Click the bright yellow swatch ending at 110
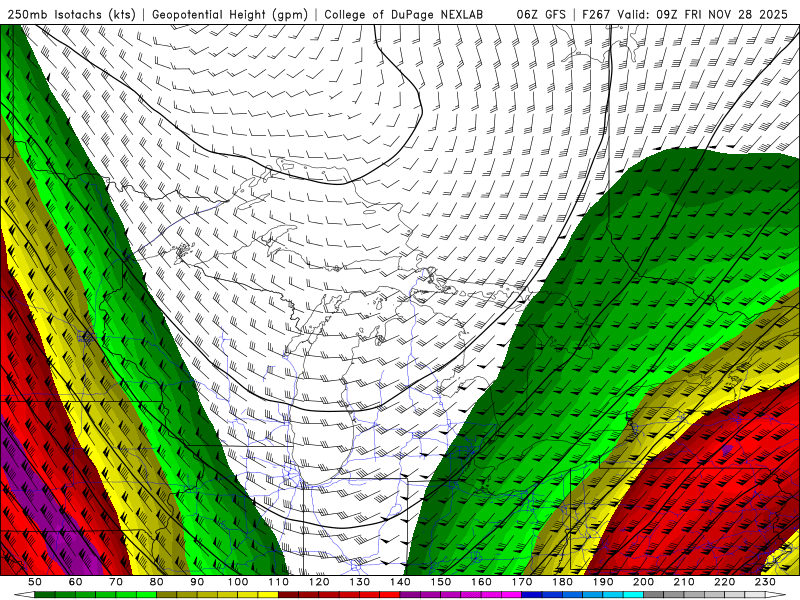 coord(268,594)
